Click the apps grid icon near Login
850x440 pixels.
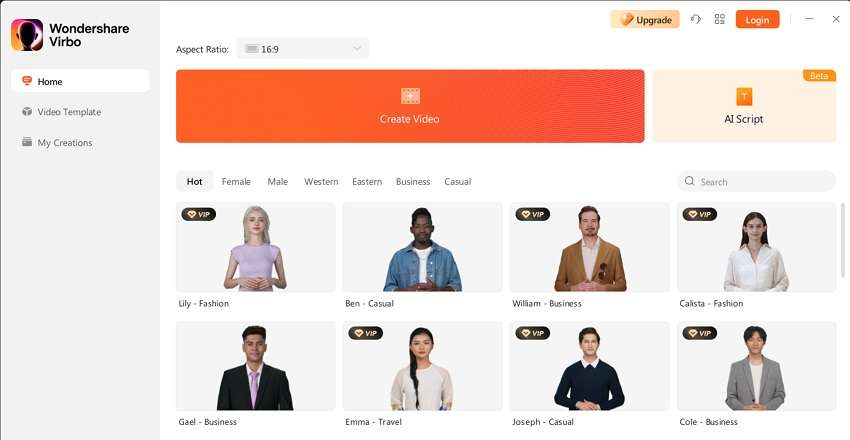720,20
